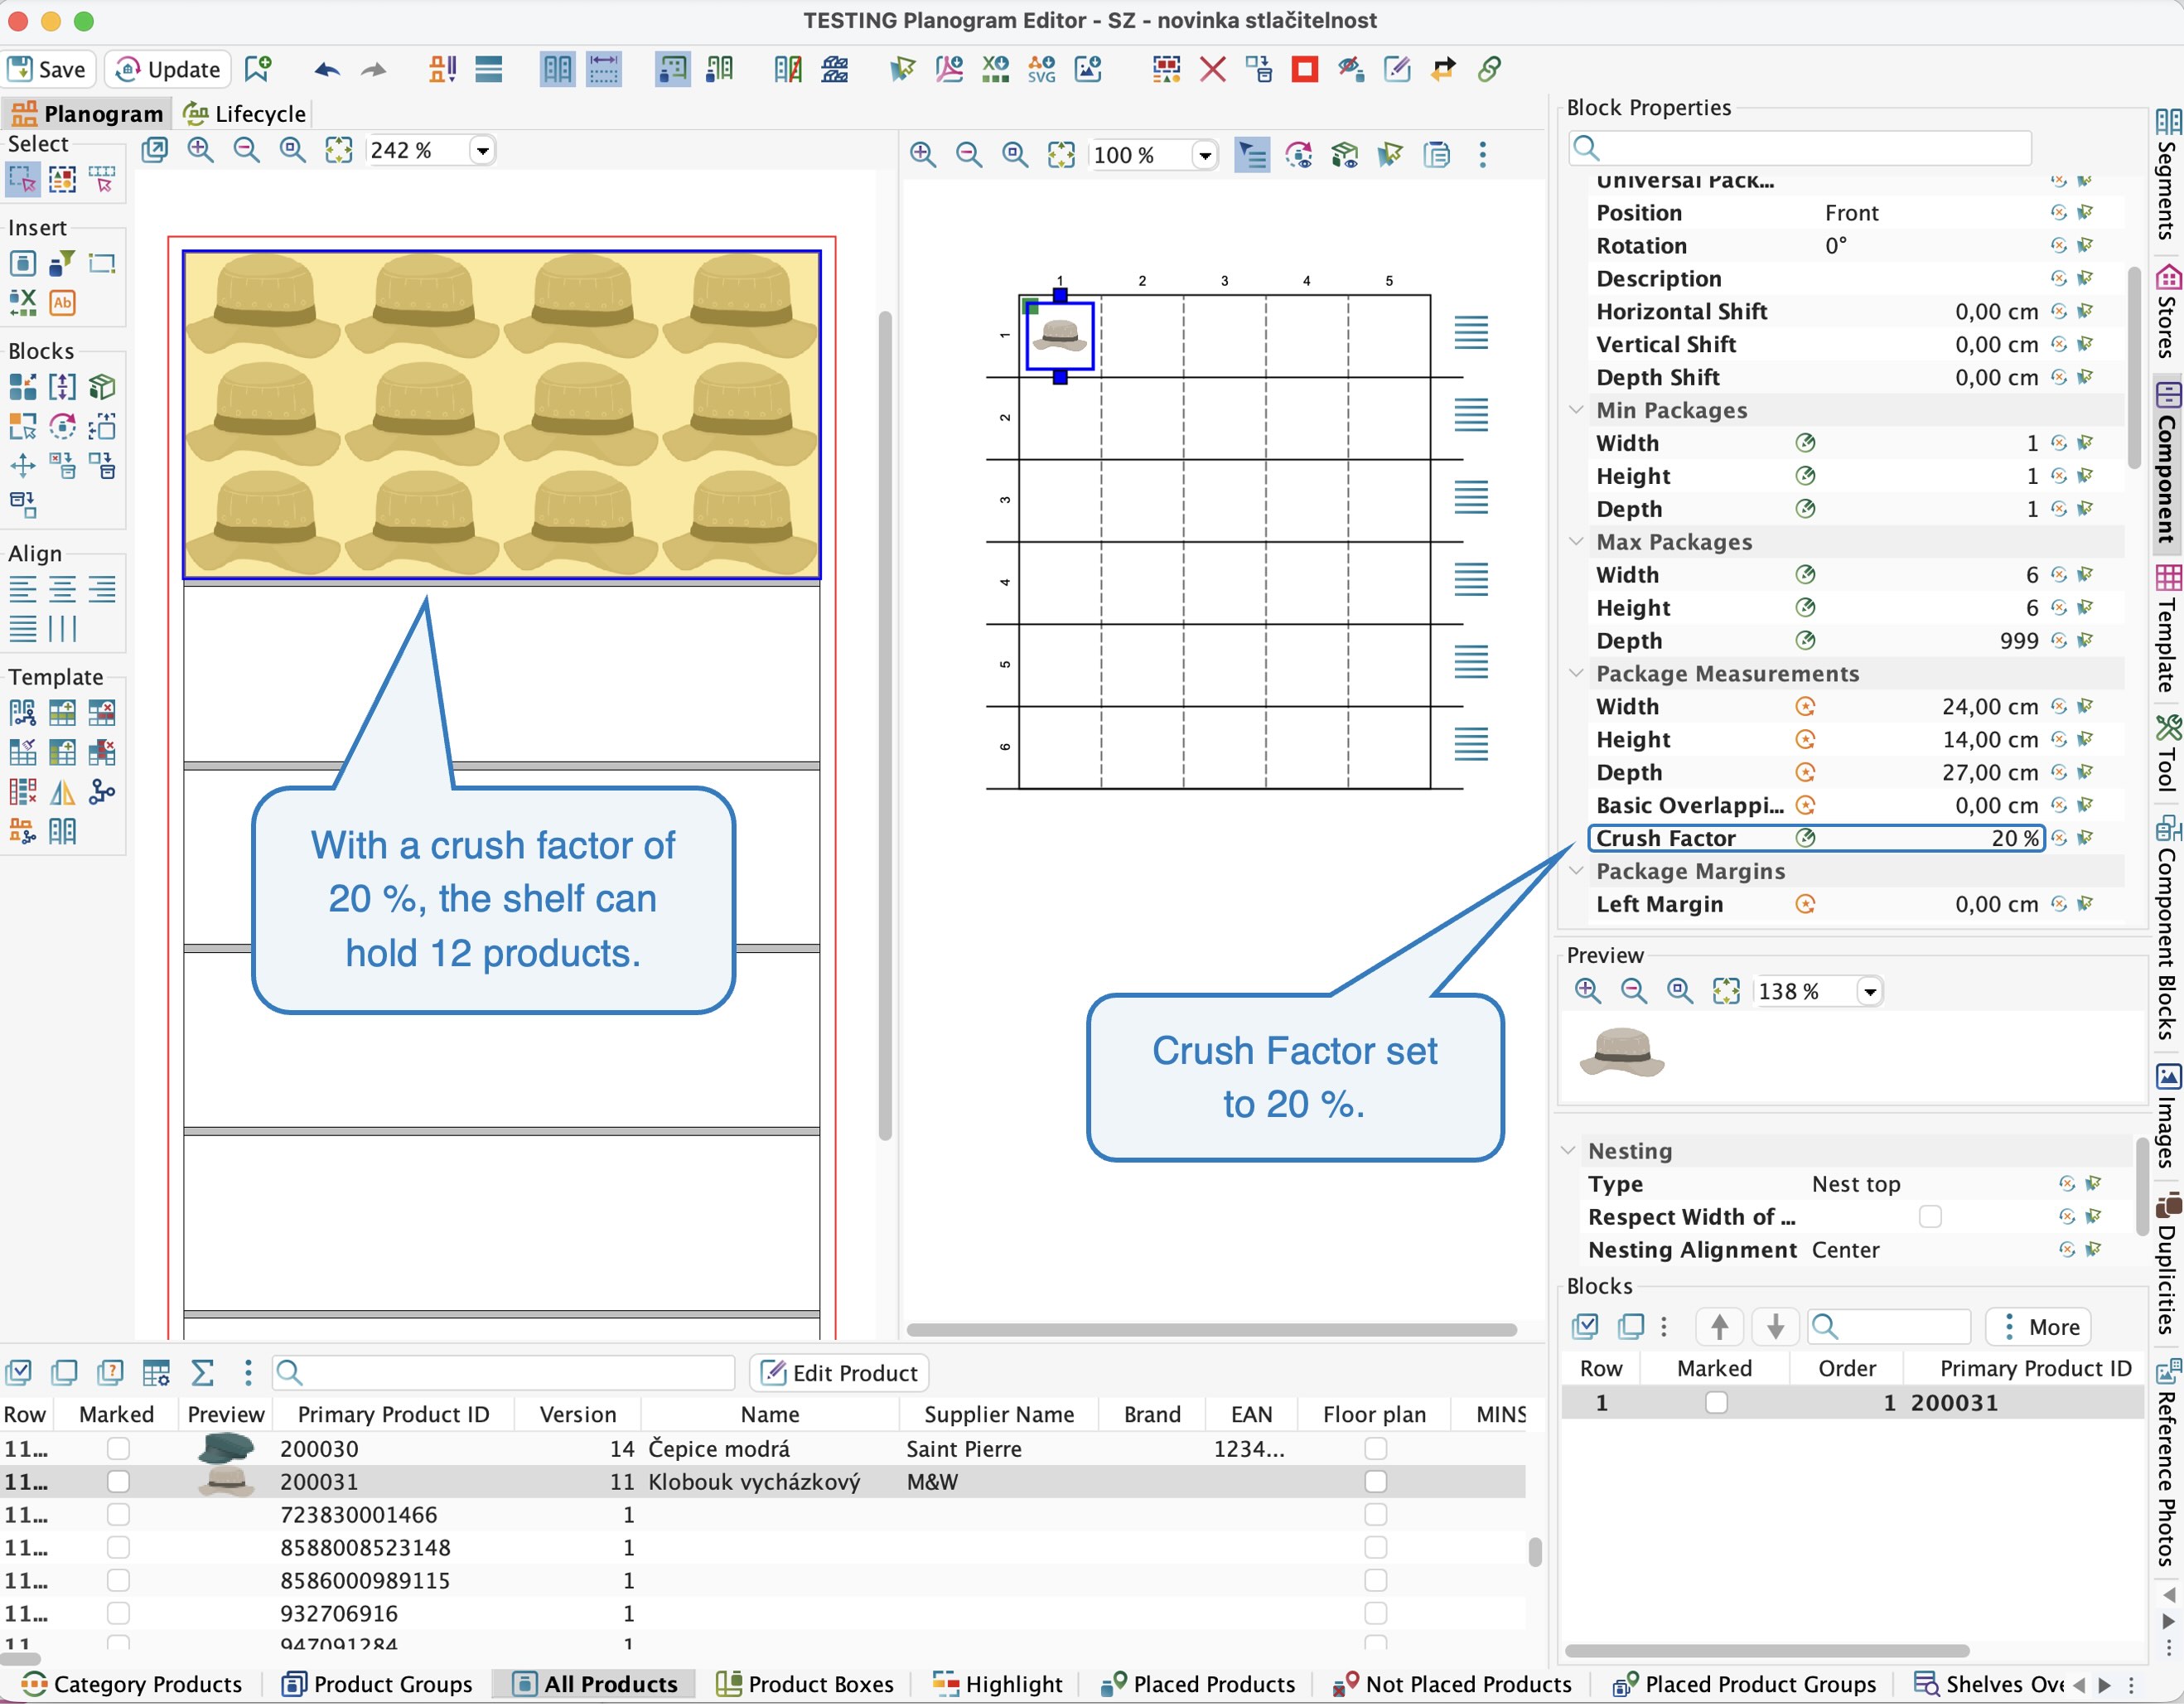This screenshot has width=2184, height=1707.
Task: Click the Blocks table horizontal scrollbar
Action: 1767,1652
